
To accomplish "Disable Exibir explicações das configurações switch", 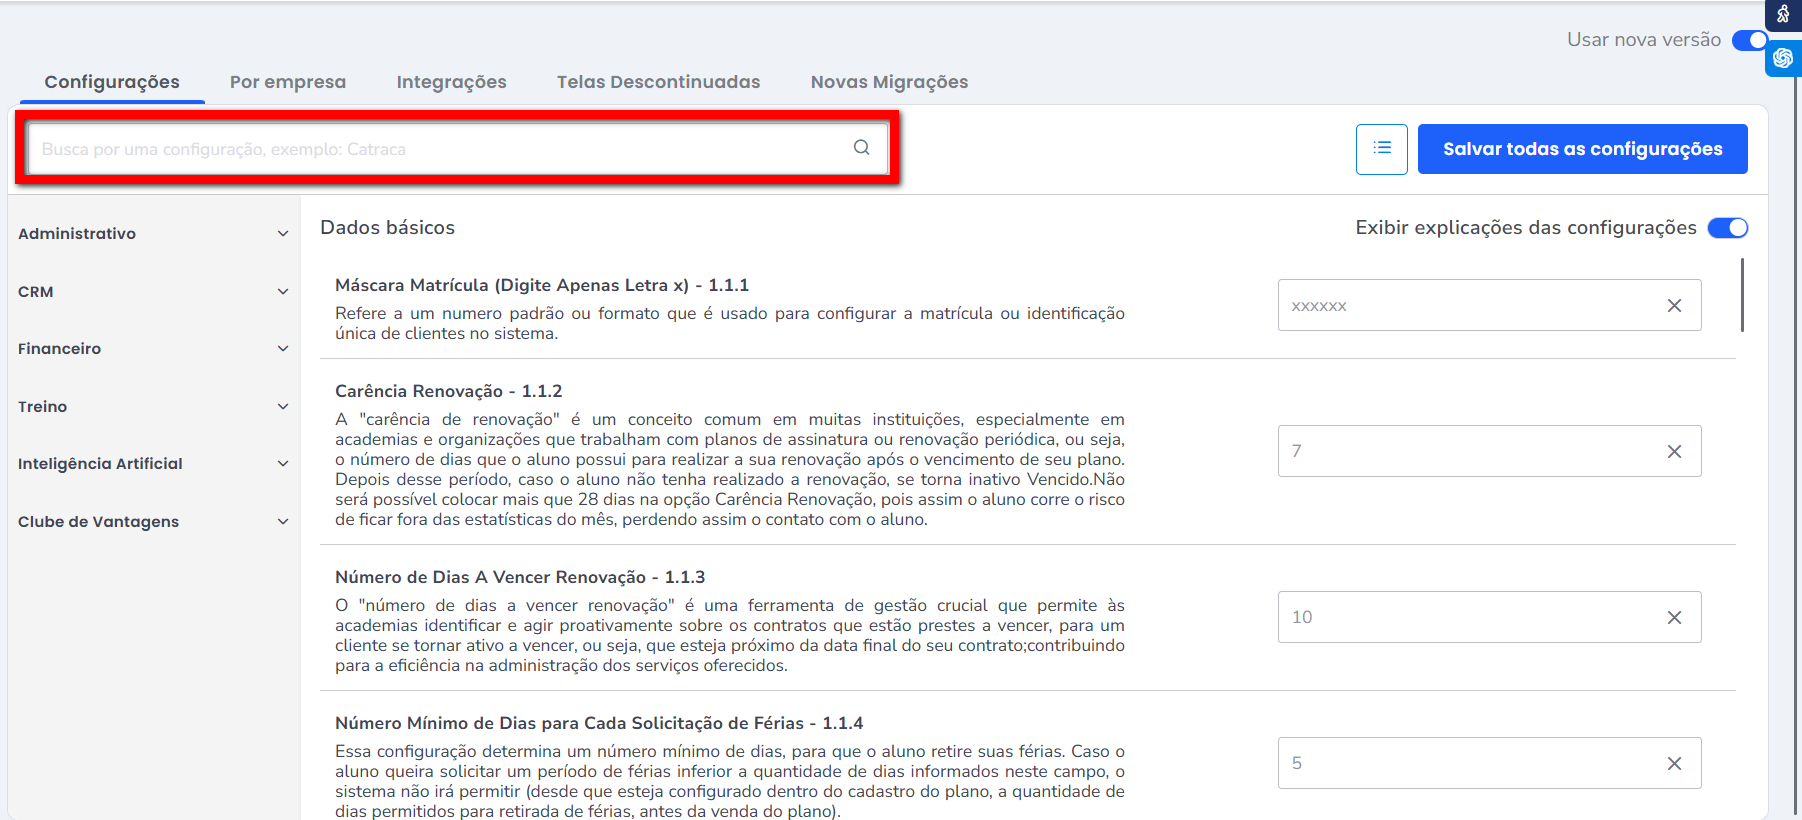I will coord(1727,228).
